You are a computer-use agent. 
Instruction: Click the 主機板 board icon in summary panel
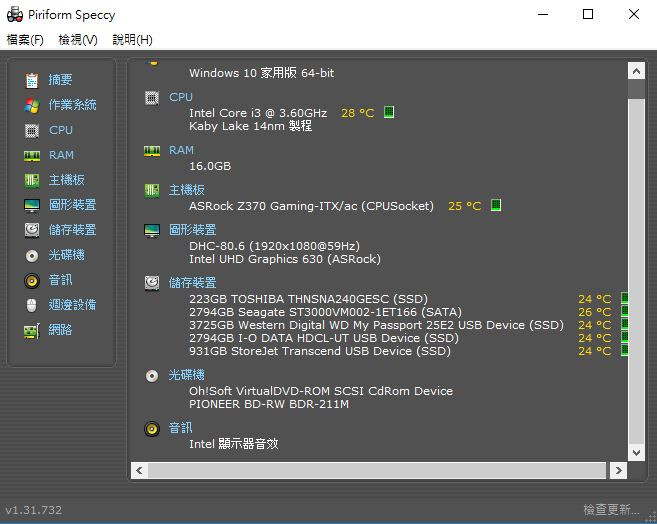coord(152,191)
